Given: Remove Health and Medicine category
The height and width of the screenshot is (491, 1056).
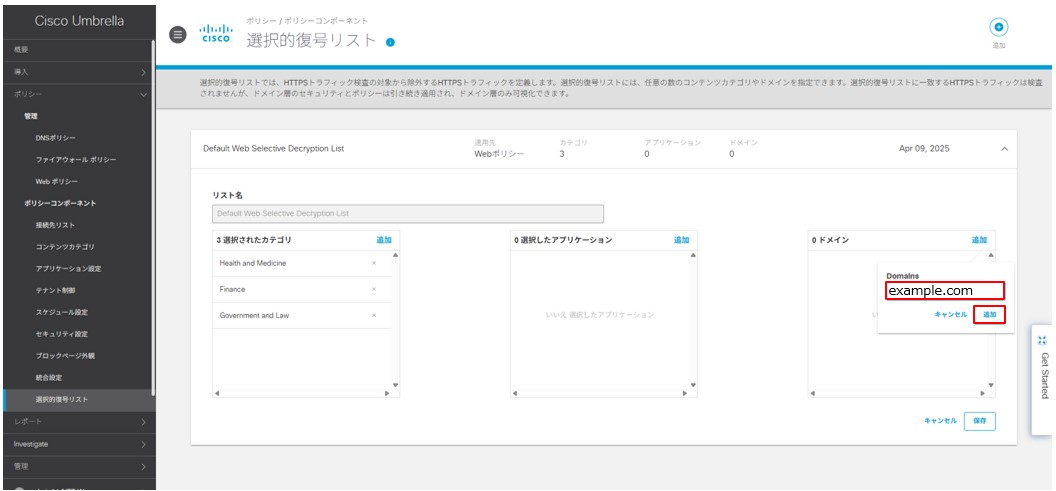Looking at the screenshot, I should 374,263.
